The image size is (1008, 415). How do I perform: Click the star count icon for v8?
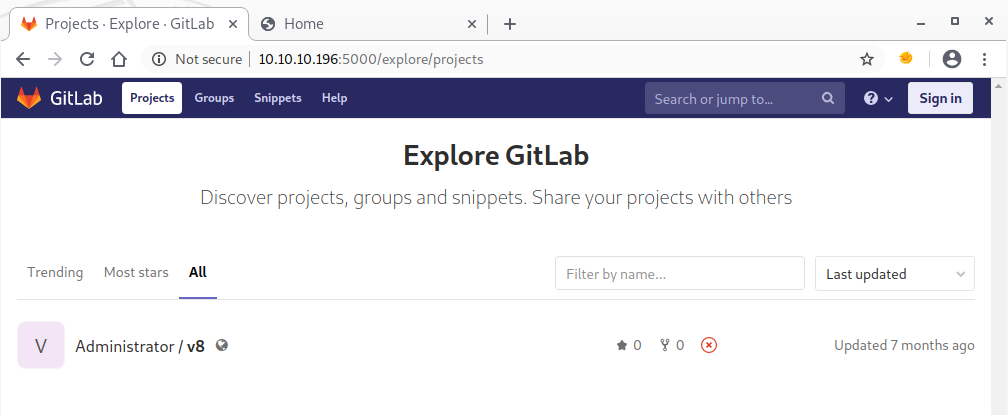(x=622, y=346)
